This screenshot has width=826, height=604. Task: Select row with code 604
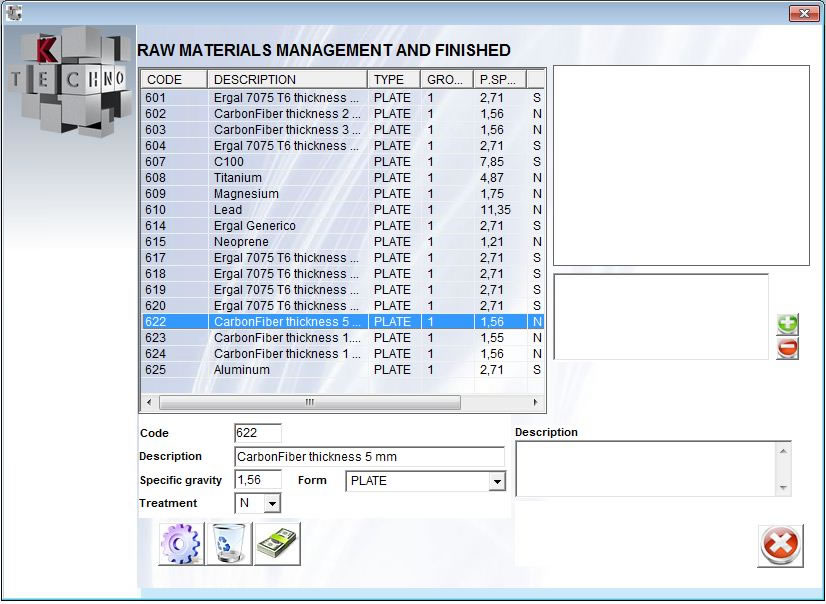click(343, 146)
